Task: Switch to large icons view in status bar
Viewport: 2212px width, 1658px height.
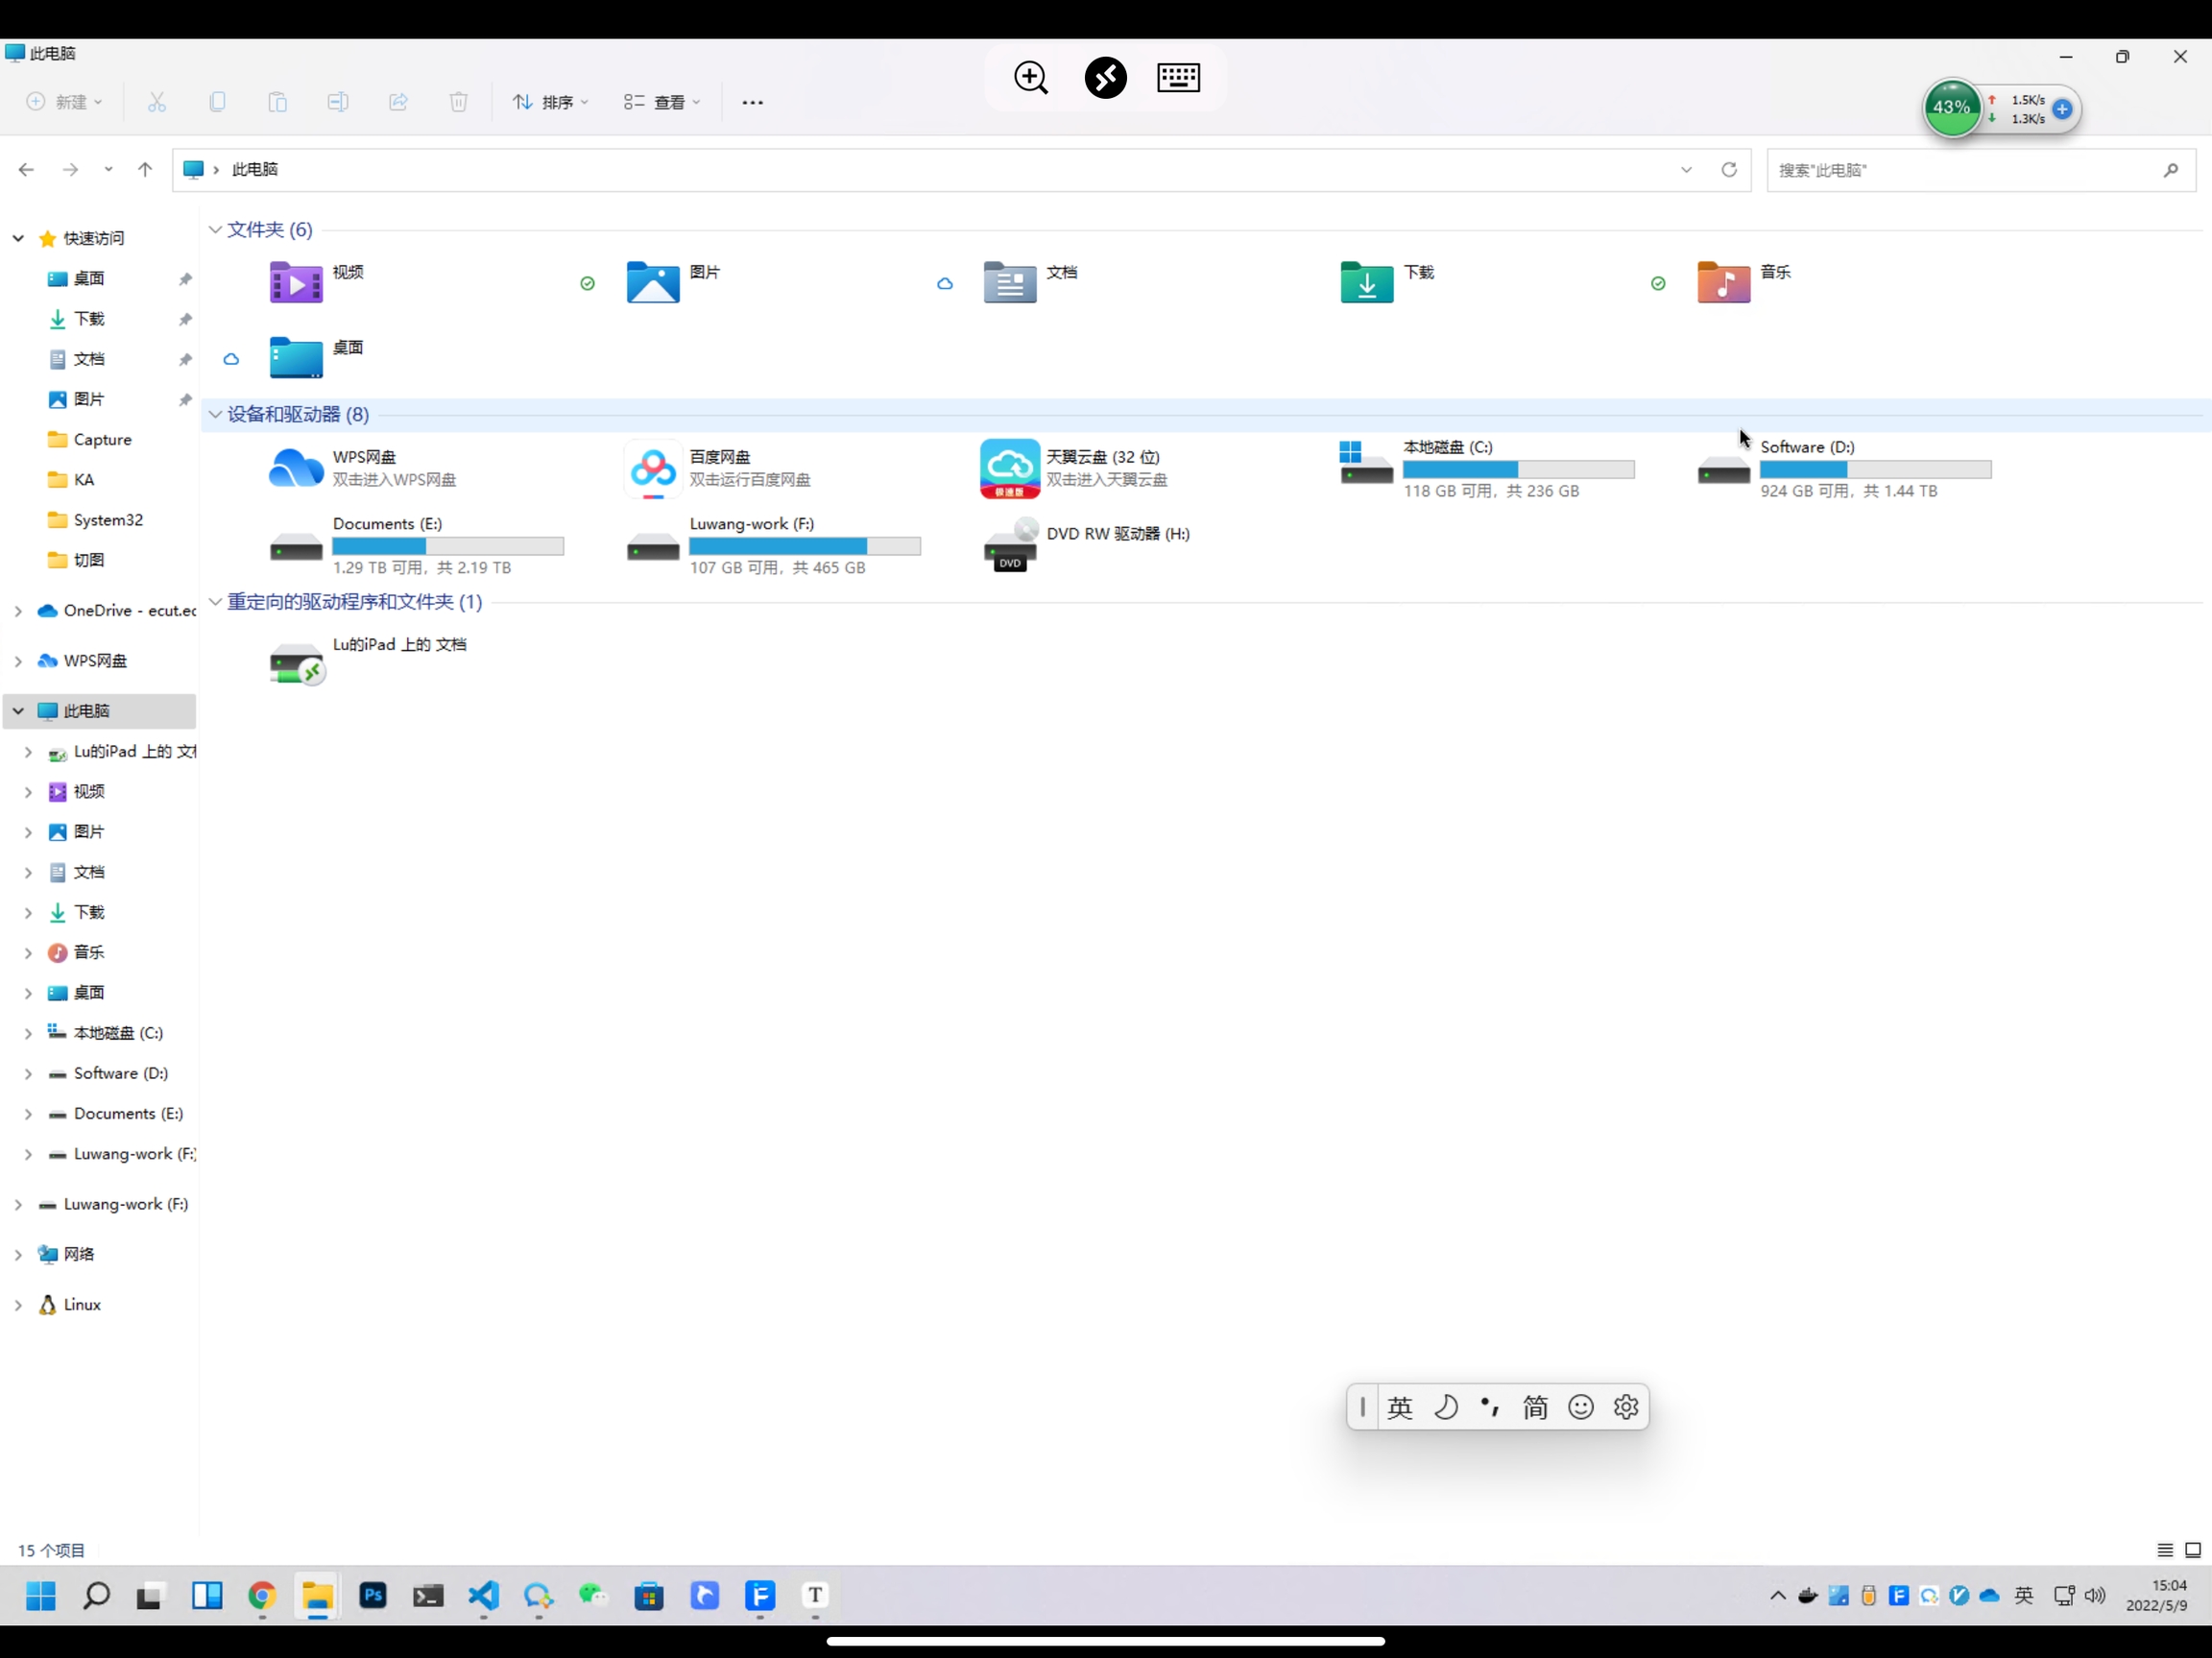Action: 2193,1551
